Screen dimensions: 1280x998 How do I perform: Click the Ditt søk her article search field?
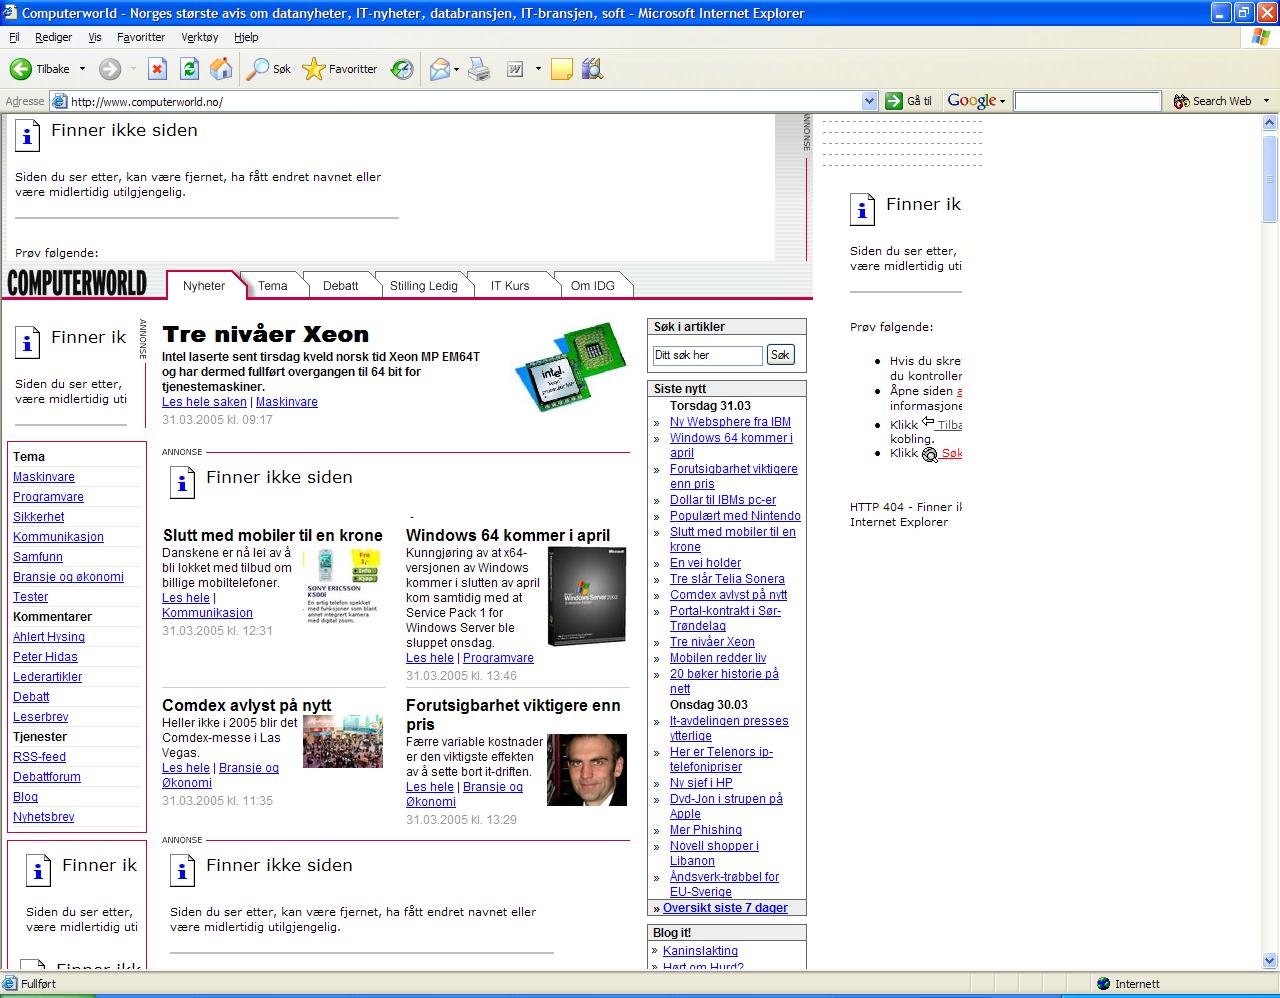tap(708, 355)
